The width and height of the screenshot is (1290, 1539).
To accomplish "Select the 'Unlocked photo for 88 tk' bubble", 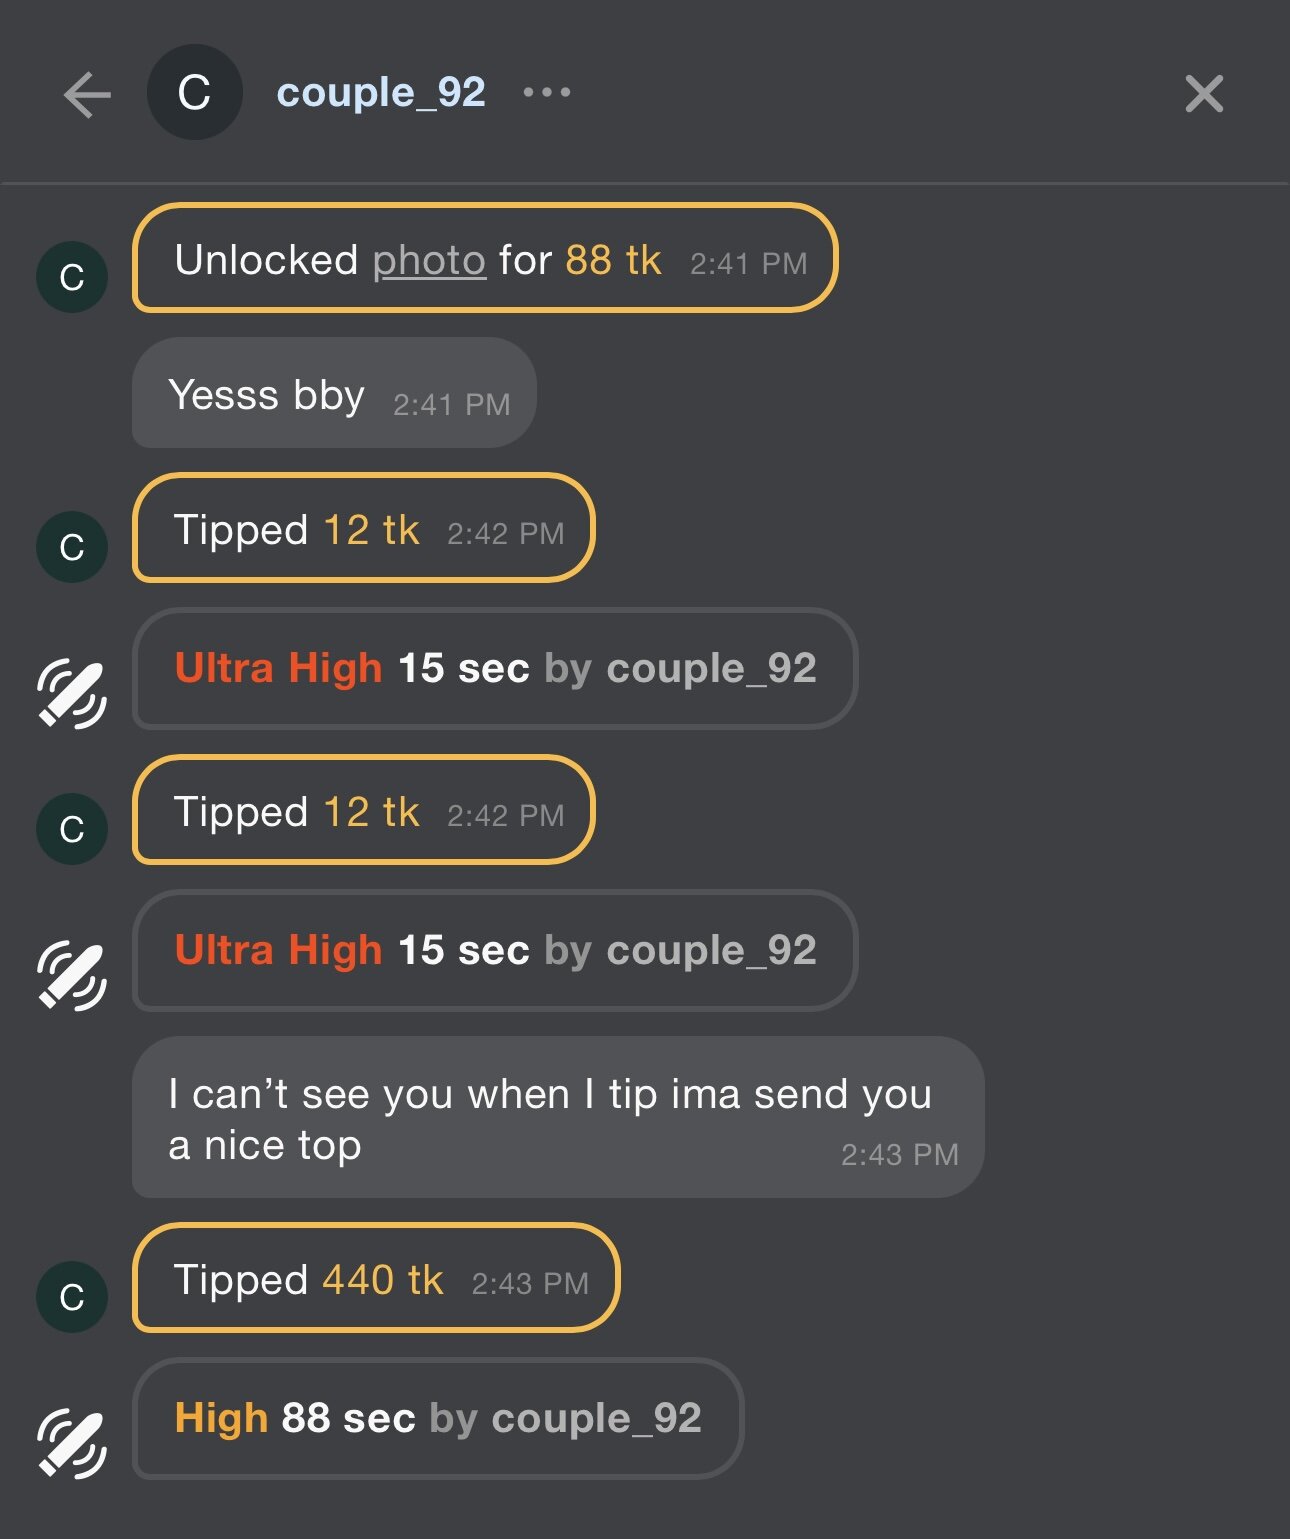I will [485, 258].
